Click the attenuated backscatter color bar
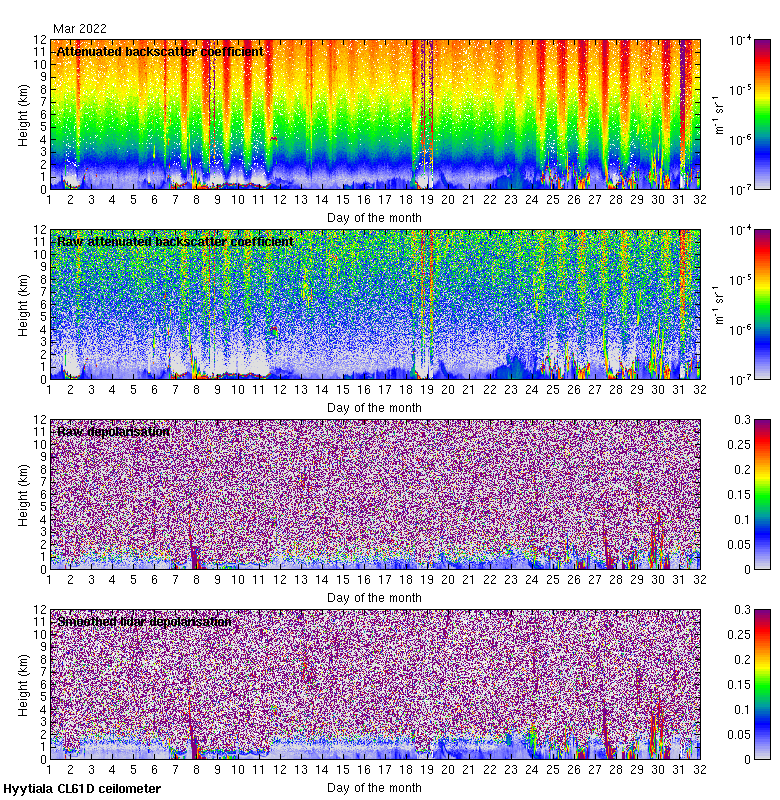This screenshot has height=800, width=780. [x=762, y=114]
